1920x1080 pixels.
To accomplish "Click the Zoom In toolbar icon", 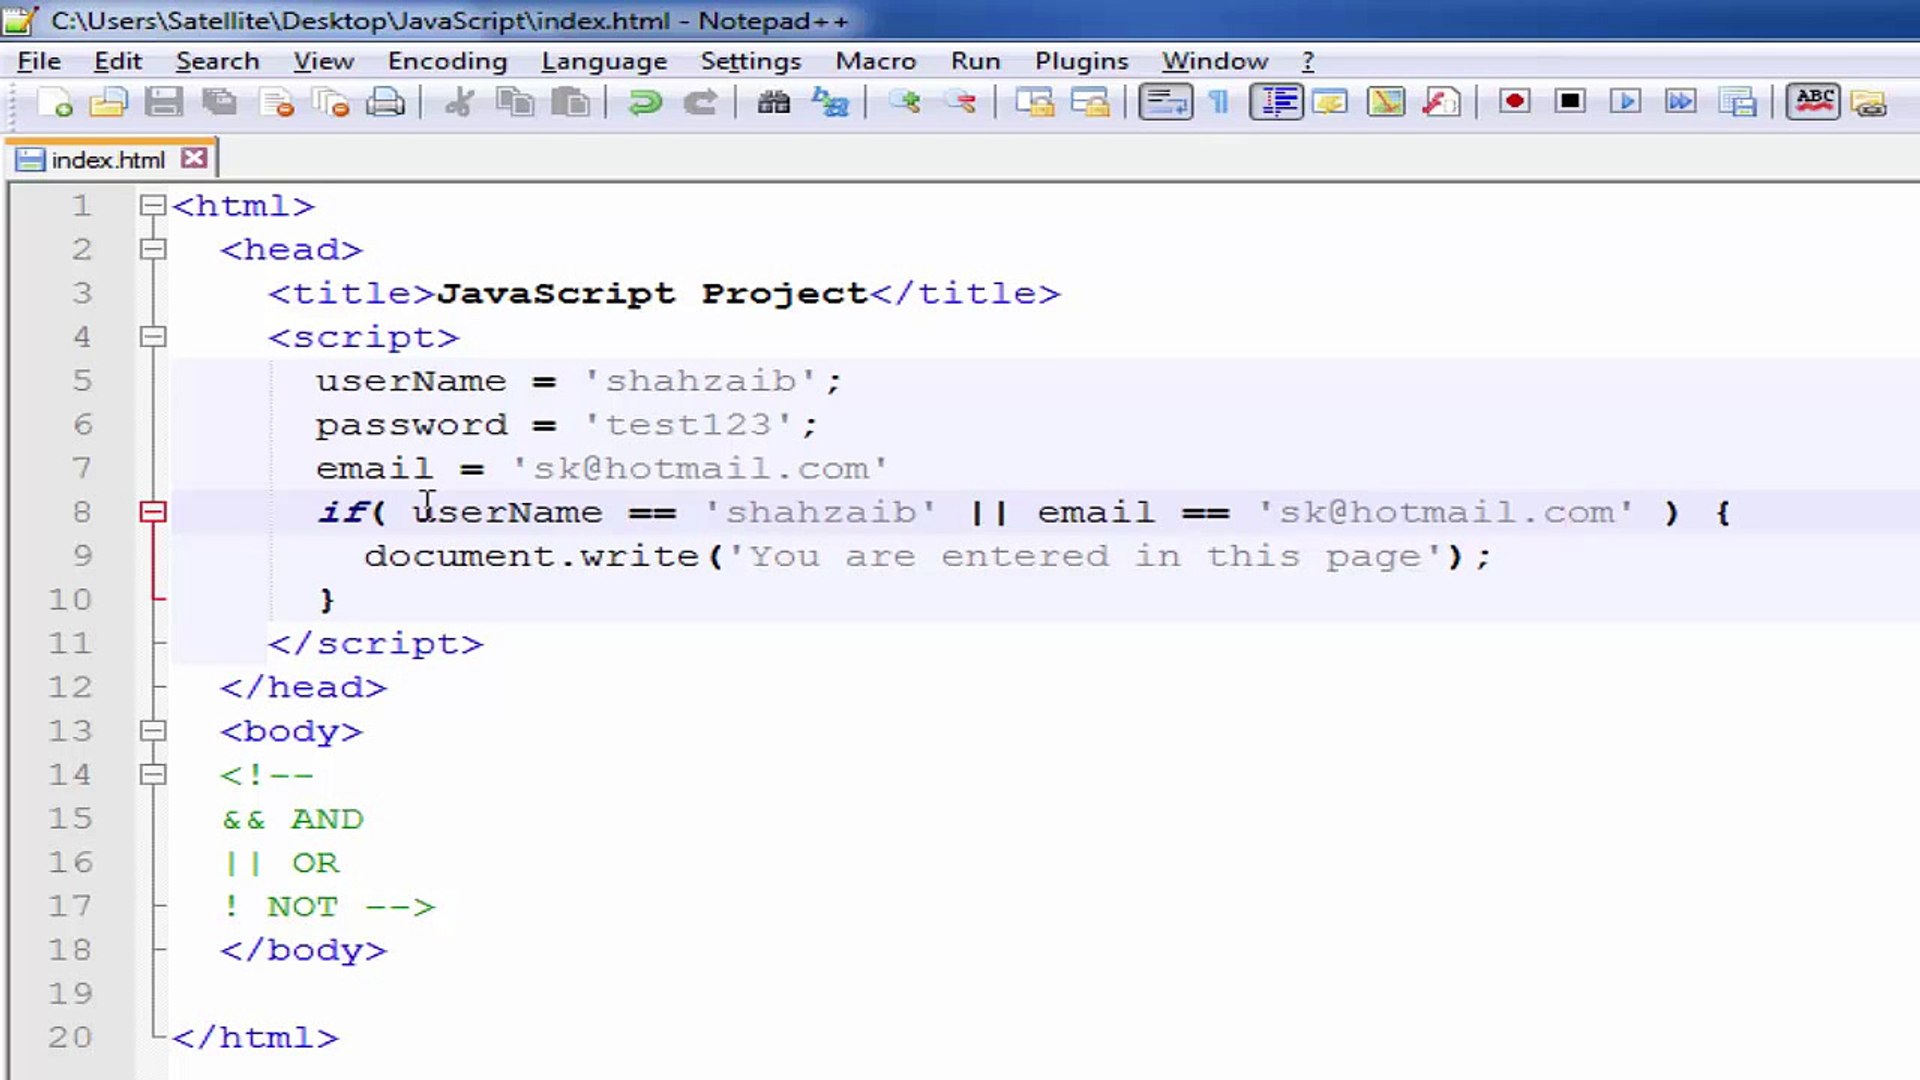I will pos(905,102).
